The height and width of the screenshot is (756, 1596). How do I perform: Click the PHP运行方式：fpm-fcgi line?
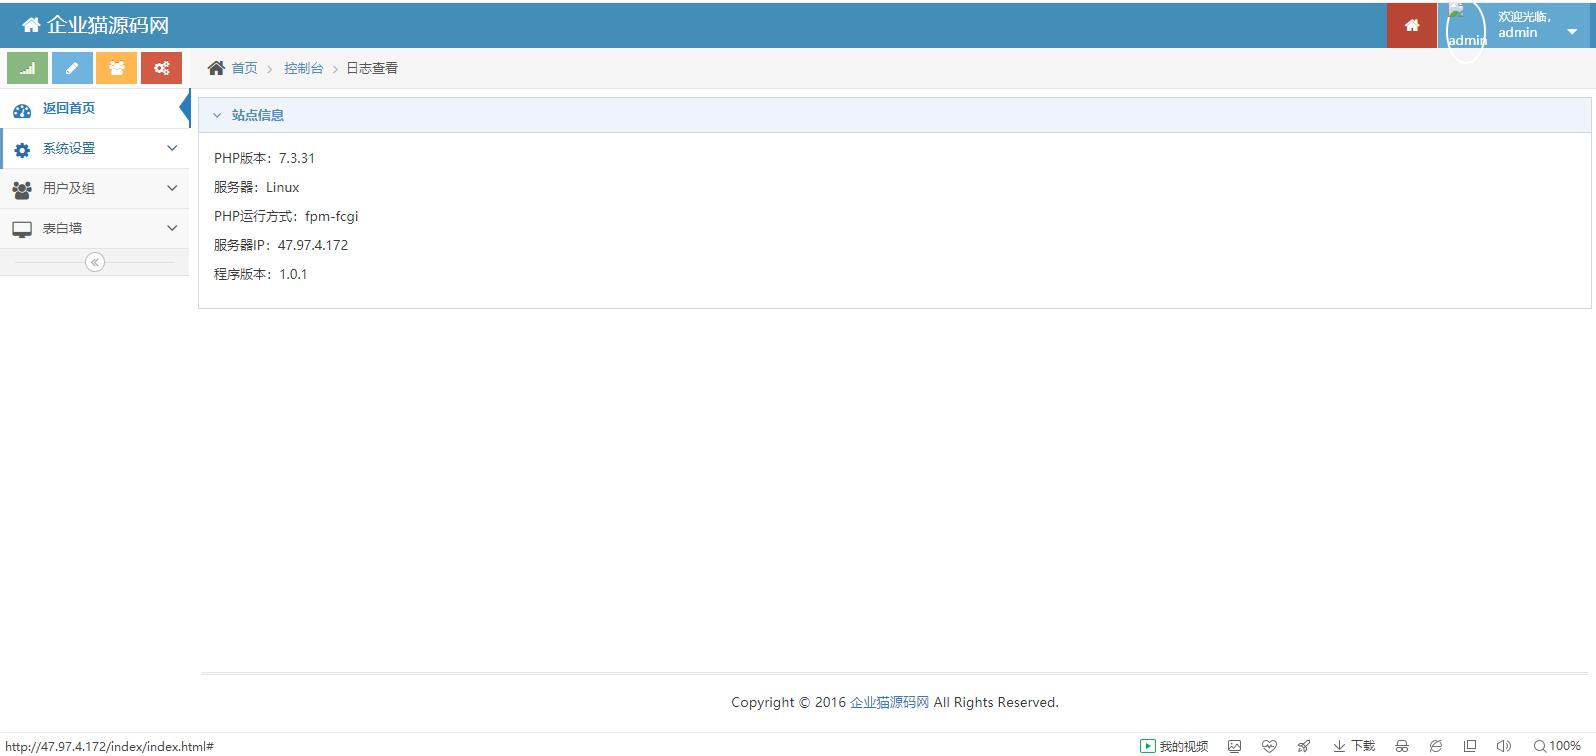pyautogui.click(x=286, y=216)
